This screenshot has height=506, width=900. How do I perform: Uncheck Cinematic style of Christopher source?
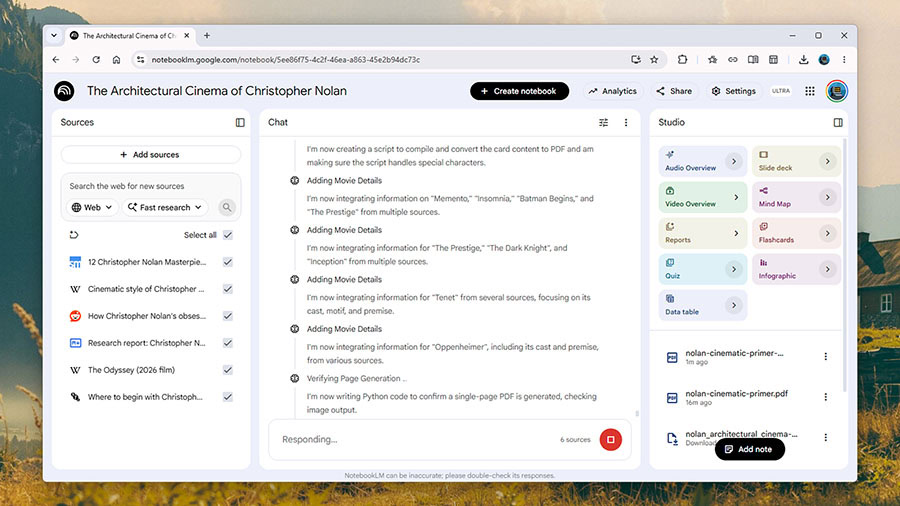(x=228, y=289)
